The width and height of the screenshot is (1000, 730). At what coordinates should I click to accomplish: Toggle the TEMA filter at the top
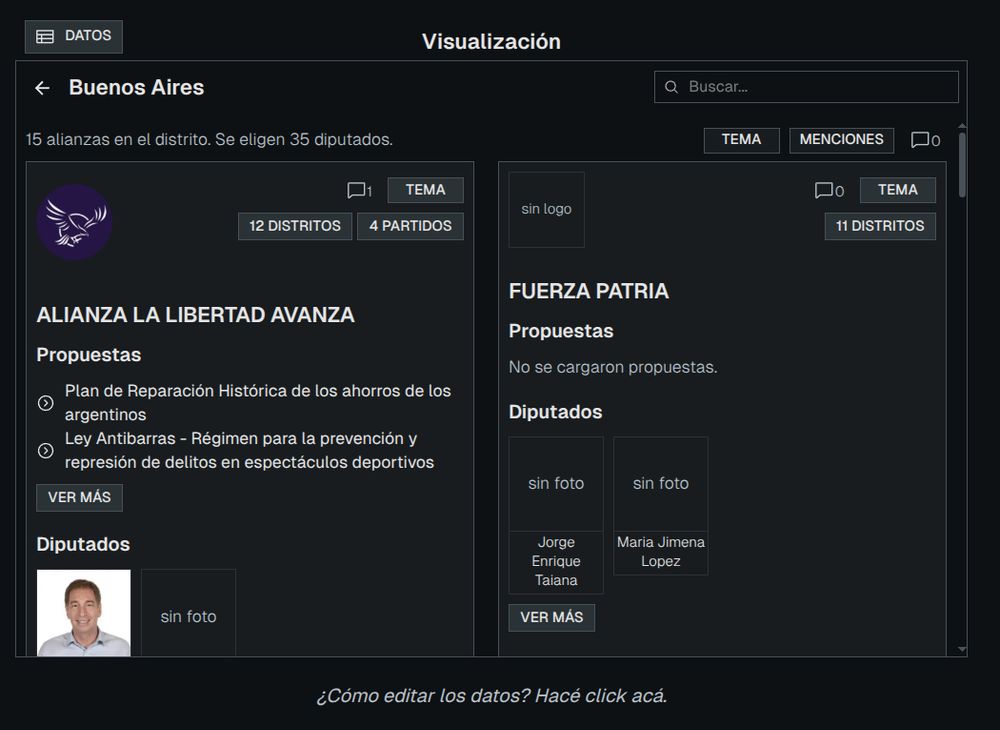click(741, 140)
